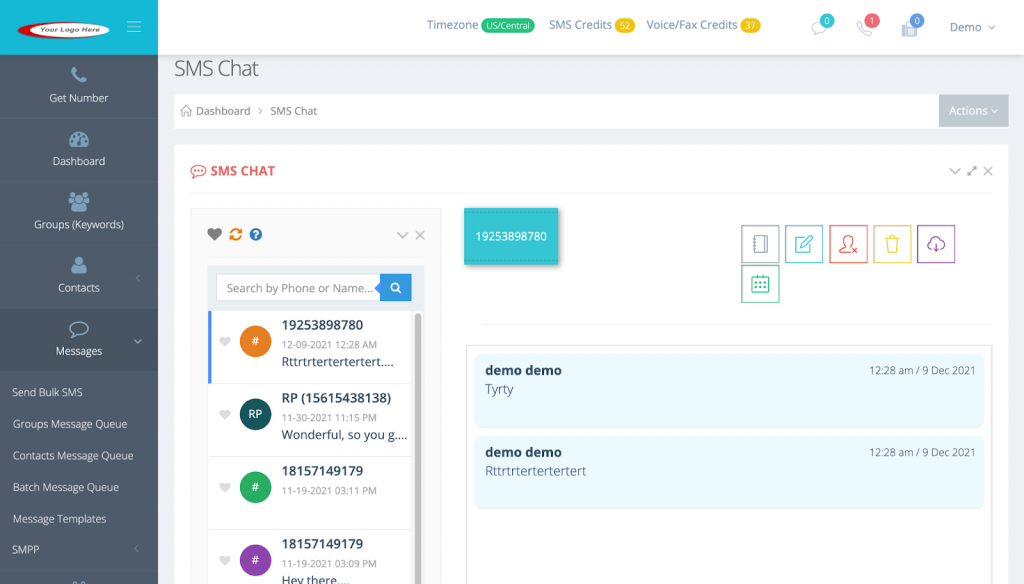Open the purple cloud download icon

point(936,243)
